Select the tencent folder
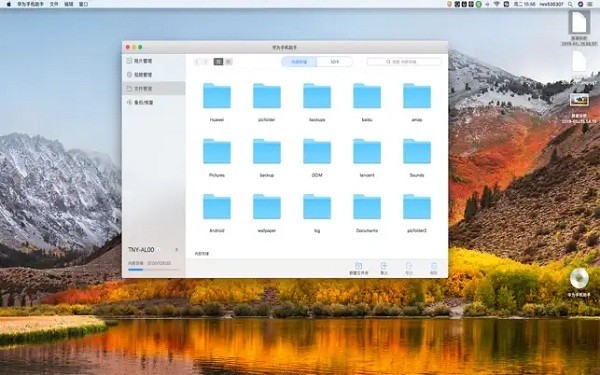This screenshot has height=375, width=600. (x=367, y=151)
